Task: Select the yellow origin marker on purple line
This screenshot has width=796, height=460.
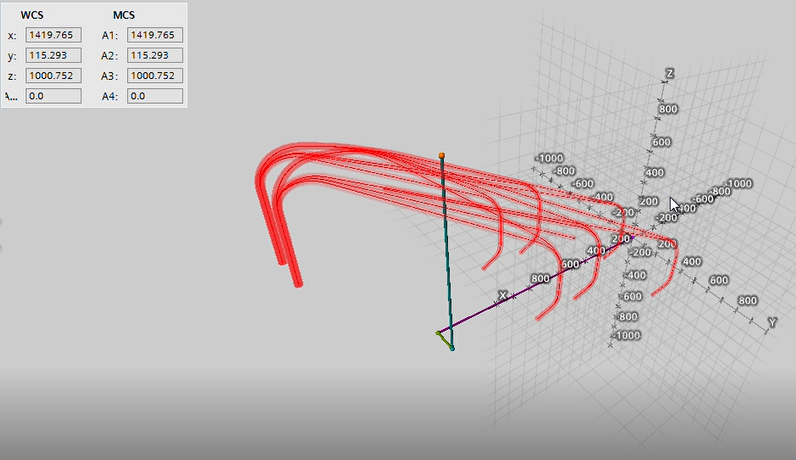Action: (439, 332)
